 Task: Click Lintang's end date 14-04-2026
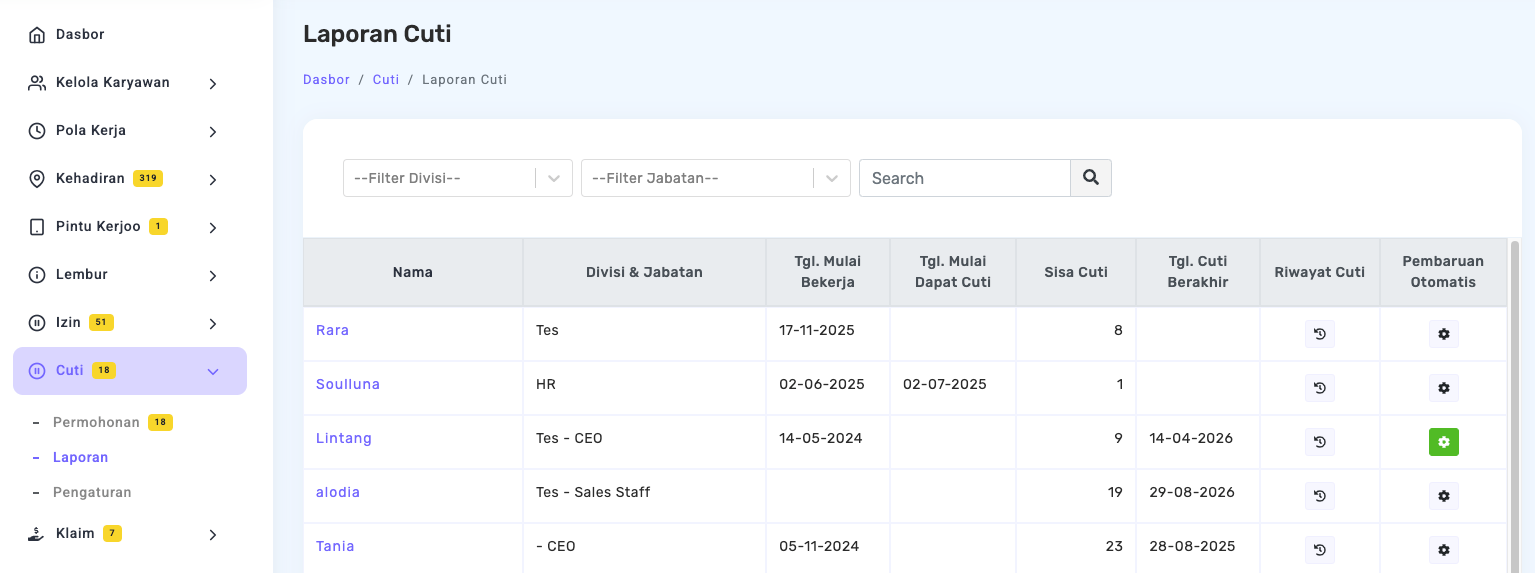(1191, 438)
